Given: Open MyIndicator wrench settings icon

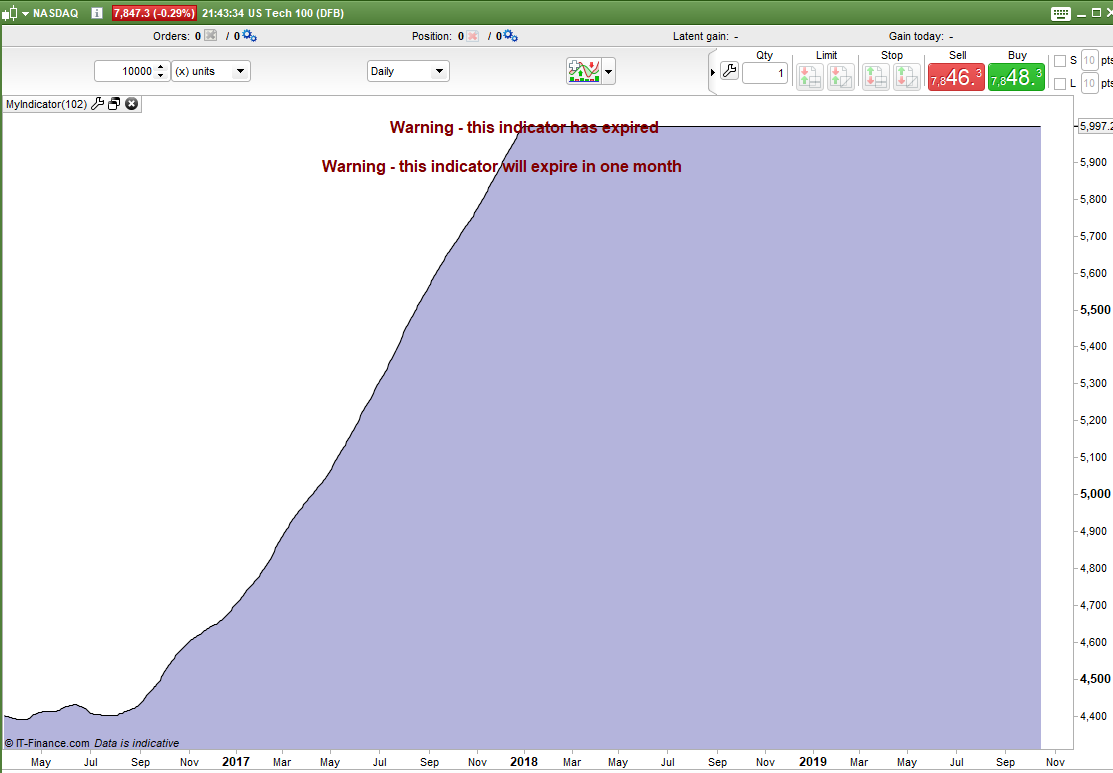Looking at the screenshot, I should [98, 104].
